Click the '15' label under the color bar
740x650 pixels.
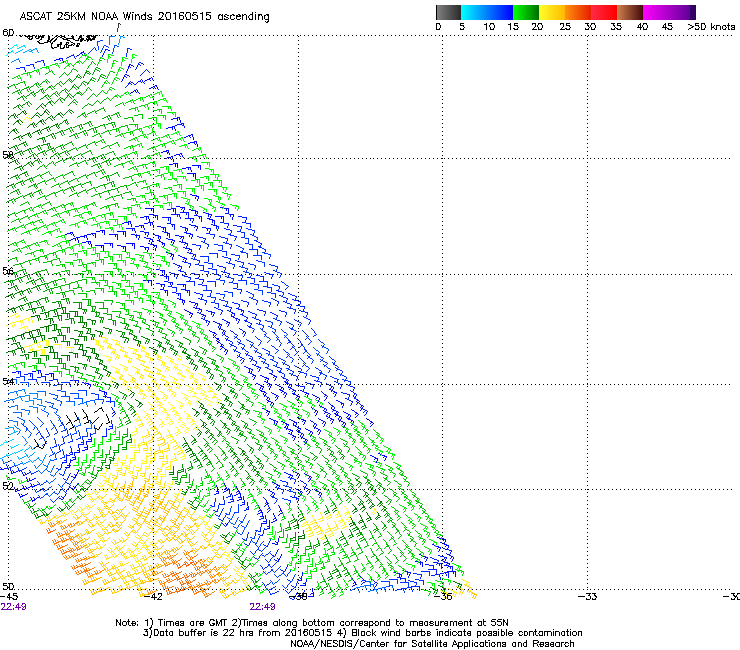[513, 27]
